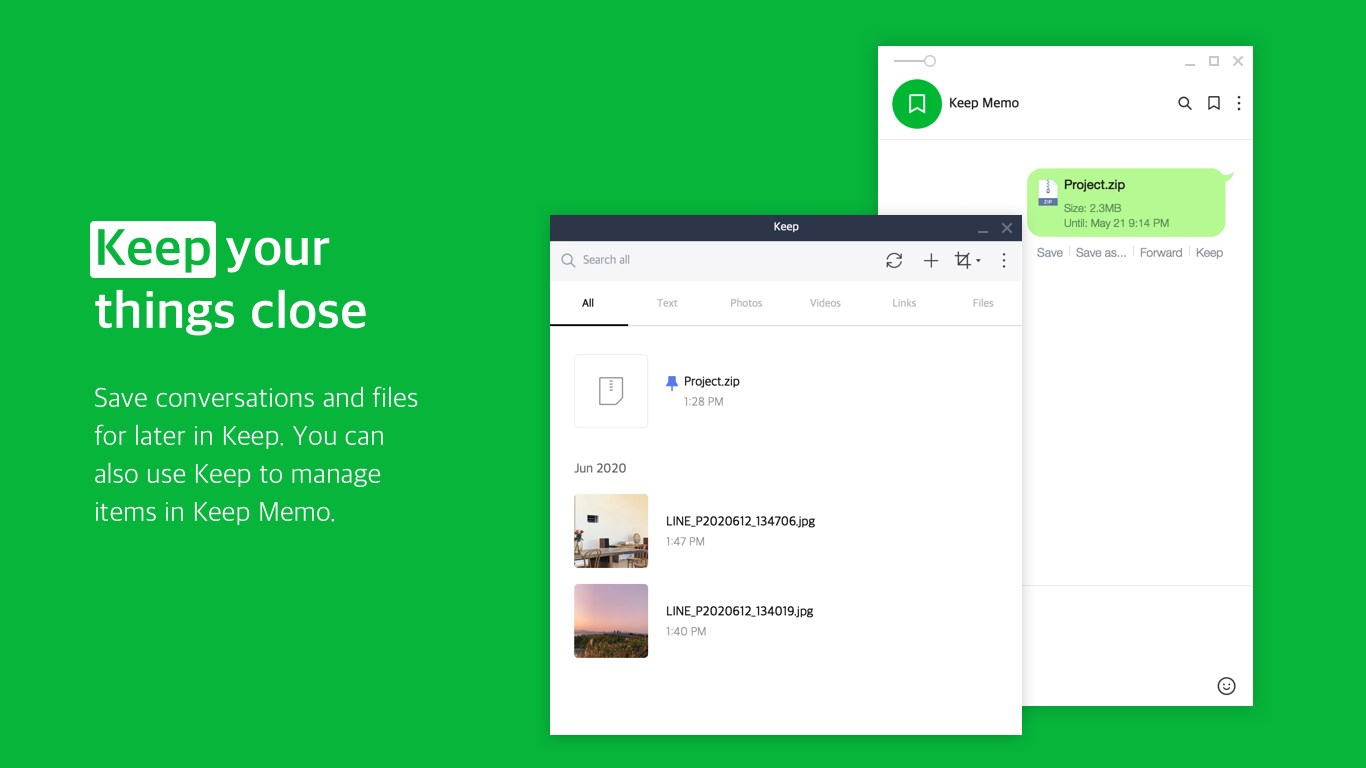
Task: Select LINE_P2020612_134706.jpg file name
Action: (x=740, y=521)
